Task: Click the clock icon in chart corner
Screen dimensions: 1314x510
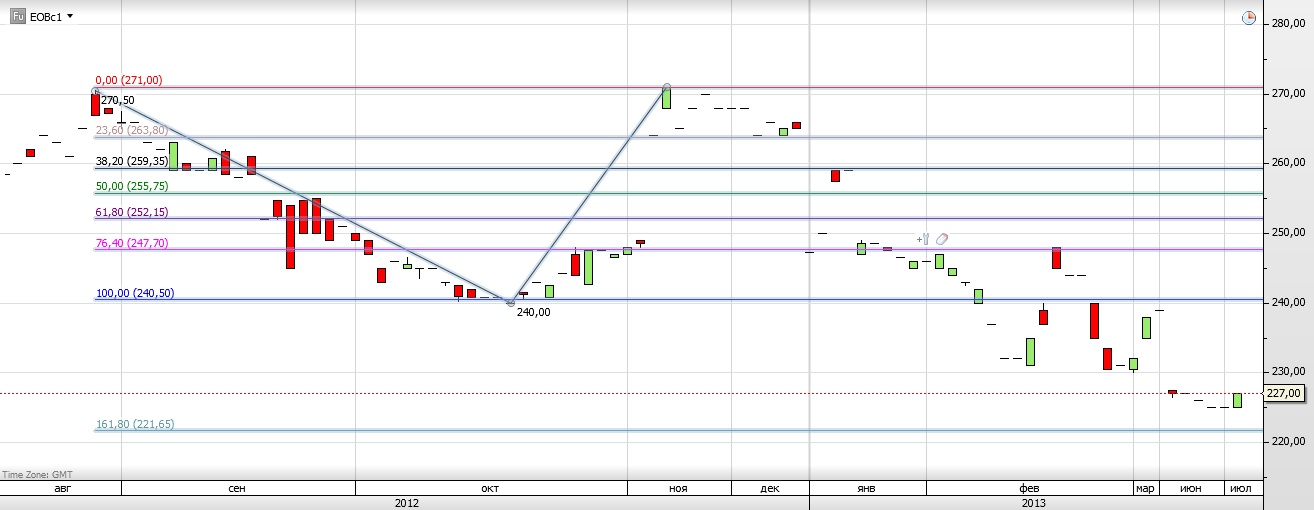Action: pos(1248,18)
